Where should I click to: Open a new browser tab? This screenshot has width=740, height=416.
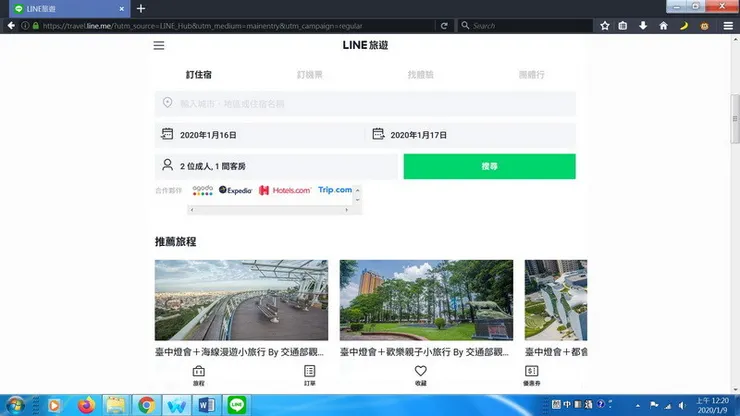pyautogui.click(x=141, y=8)
